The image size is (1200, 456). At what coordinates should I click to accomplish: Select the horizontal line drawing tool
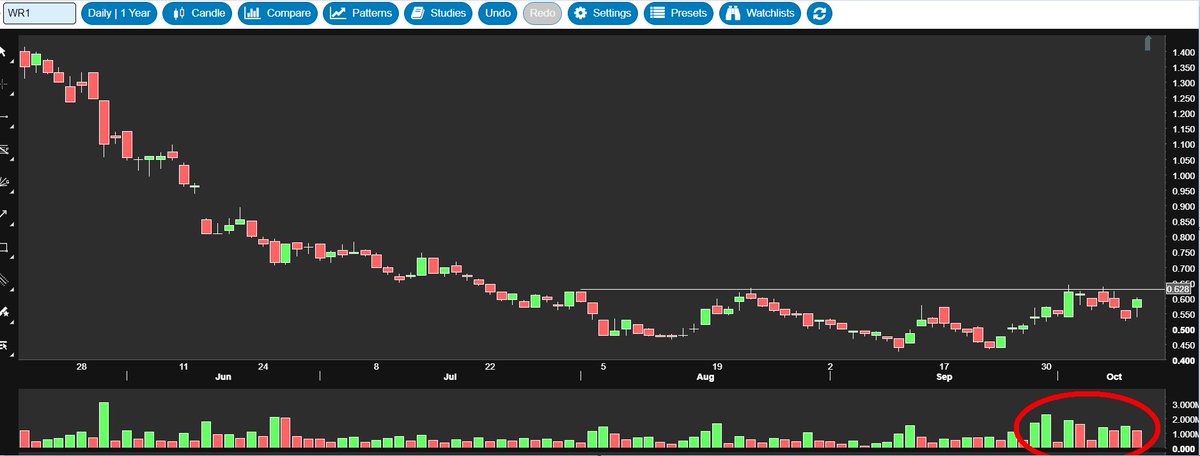5,118
